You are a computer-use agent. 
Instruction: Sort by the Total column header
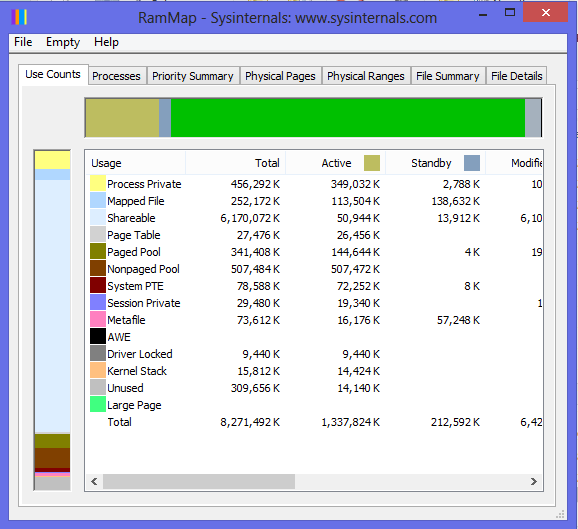(x=235, y=163)
